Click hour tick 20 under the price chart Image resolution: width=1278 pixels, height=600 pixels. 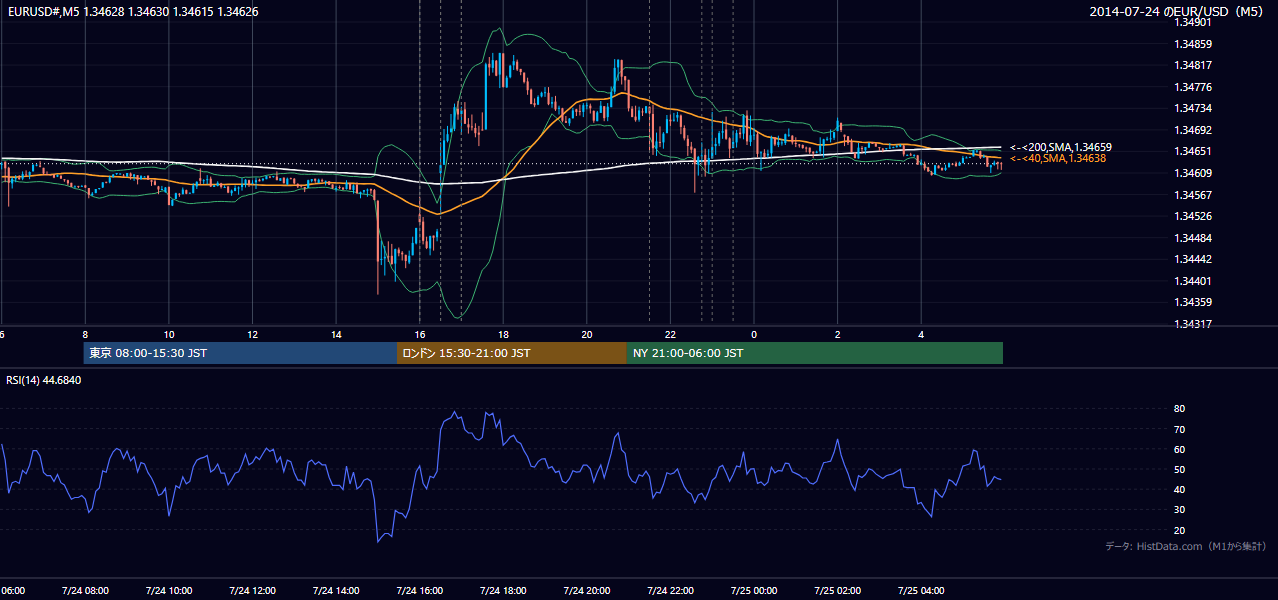point(587,334)
